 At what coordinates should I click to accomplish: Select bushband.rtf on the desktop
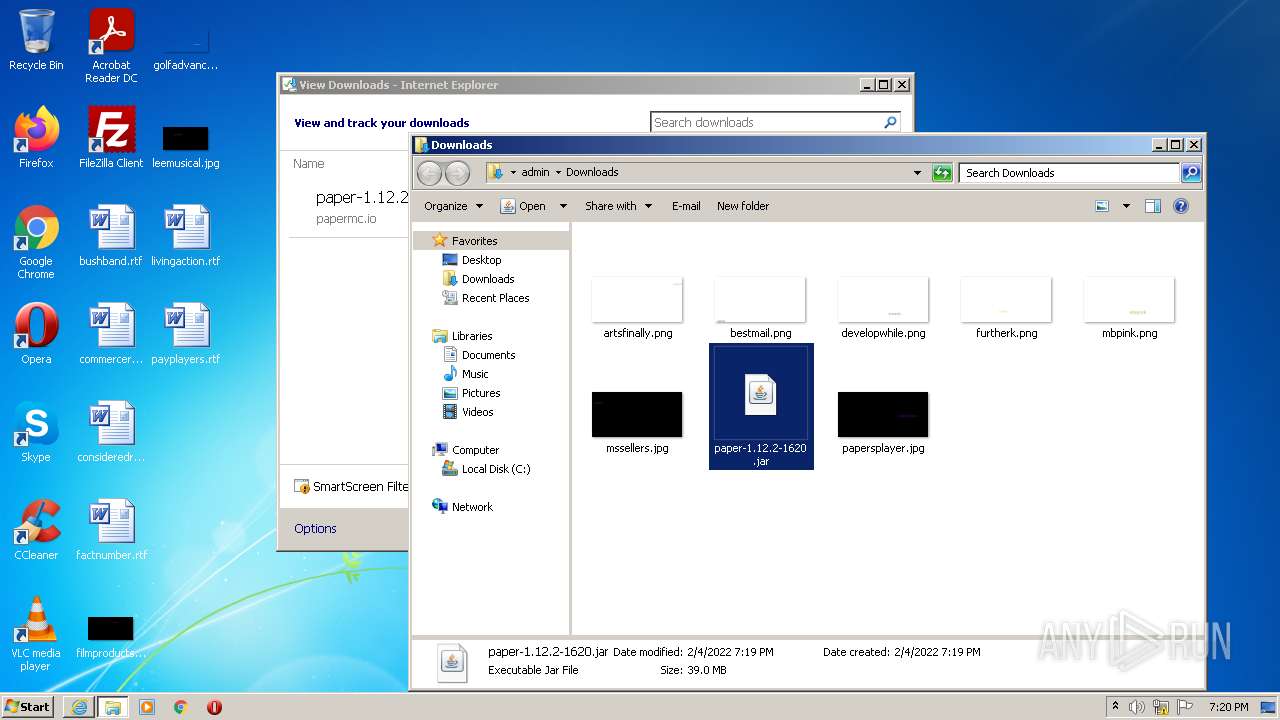pos(111,236)
